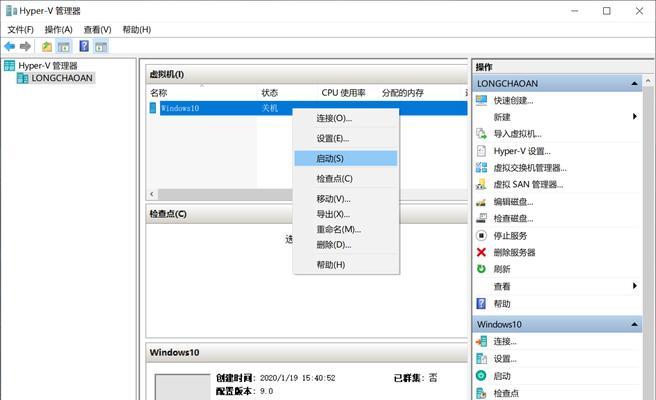Image resolution: width=656 pixels, height=400 pixels.
Task: Open the 文件(F) menu
Action: 20,30
